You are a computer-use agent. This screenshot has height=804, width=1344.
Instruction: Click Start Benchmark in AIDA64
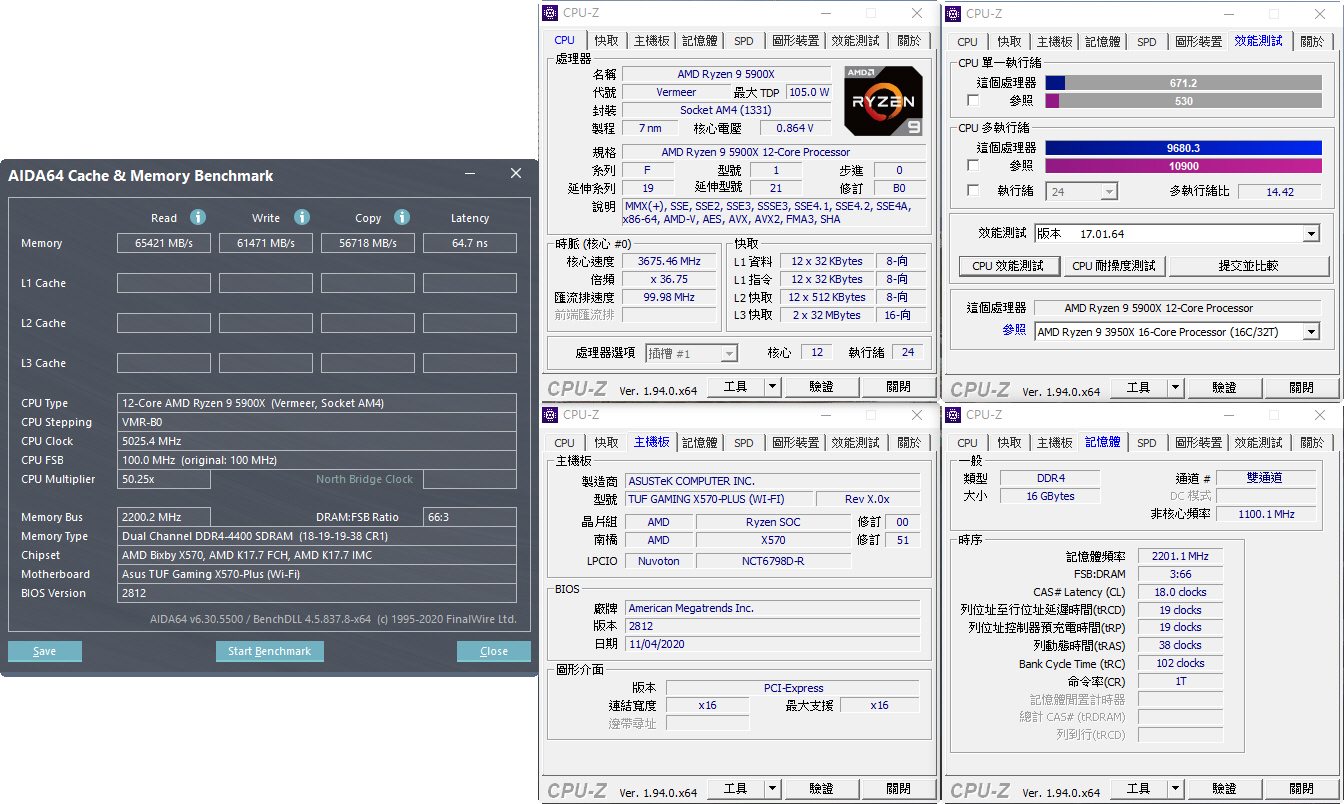[270, 651]
